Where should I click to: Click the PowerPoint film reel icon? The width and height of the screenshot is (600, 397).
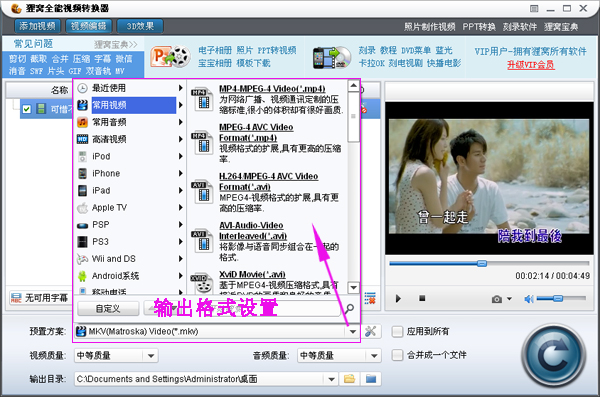click(170, 57)
